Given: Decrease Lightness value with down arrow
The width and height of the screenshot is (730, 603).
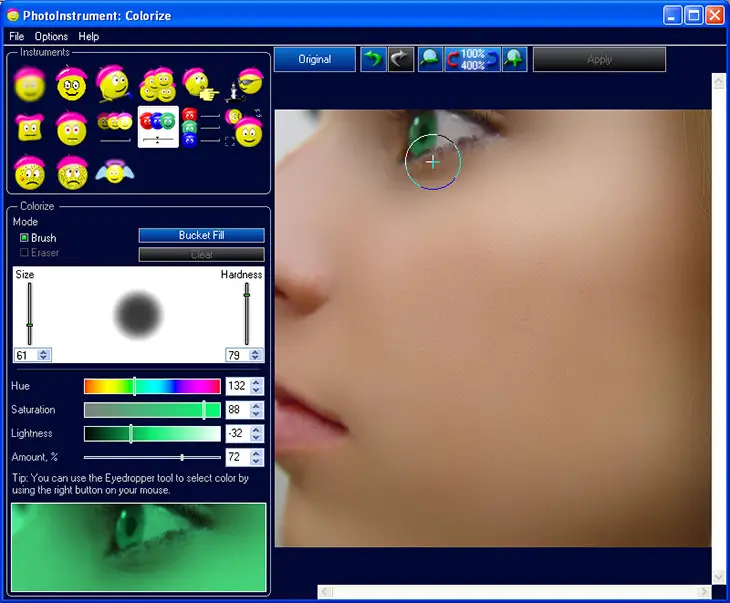Looking at the screenshot, I should coord(257,437).
